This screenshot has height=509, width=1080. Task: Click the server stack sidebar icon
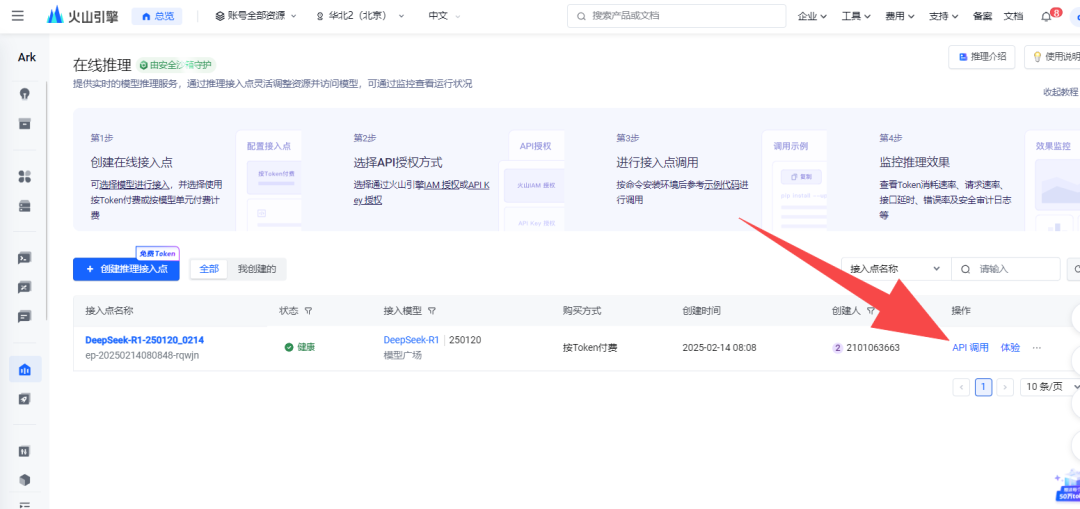tap(25, 206)
